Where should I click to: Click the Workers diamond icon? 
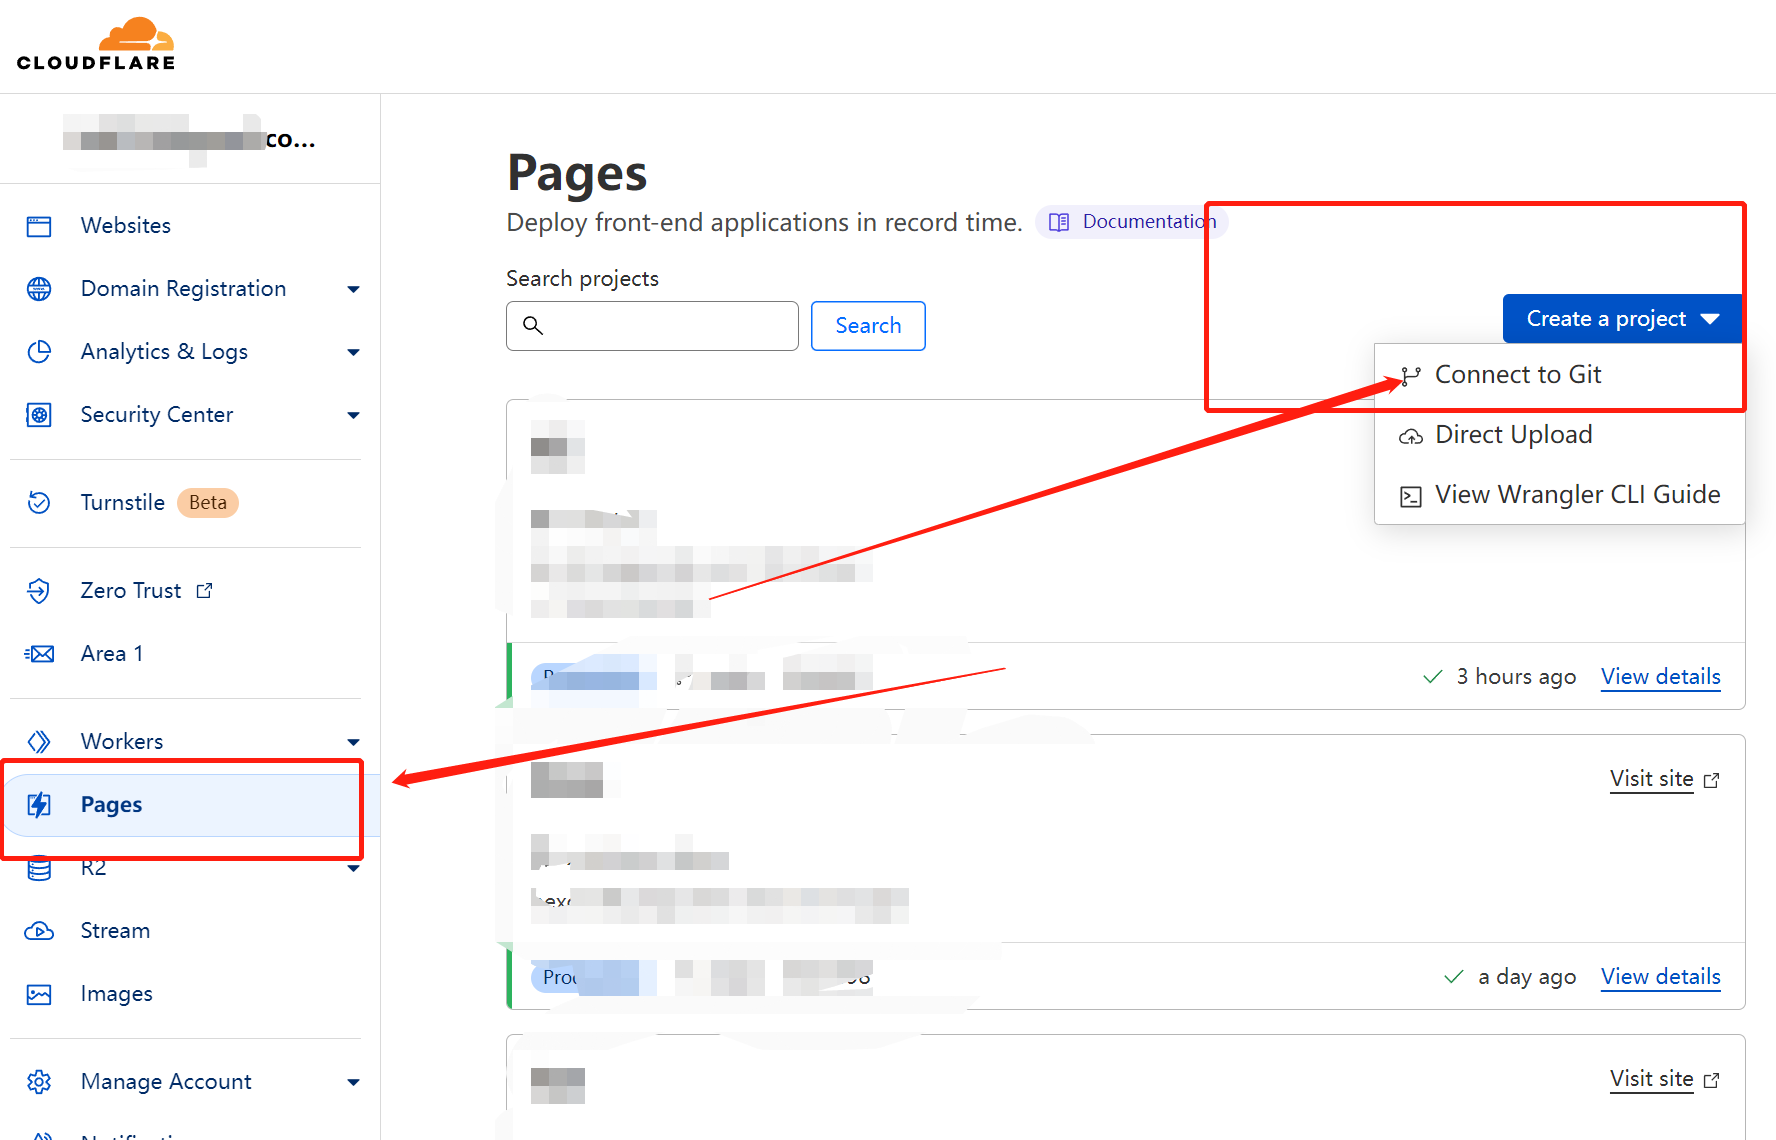pos(39,741)
